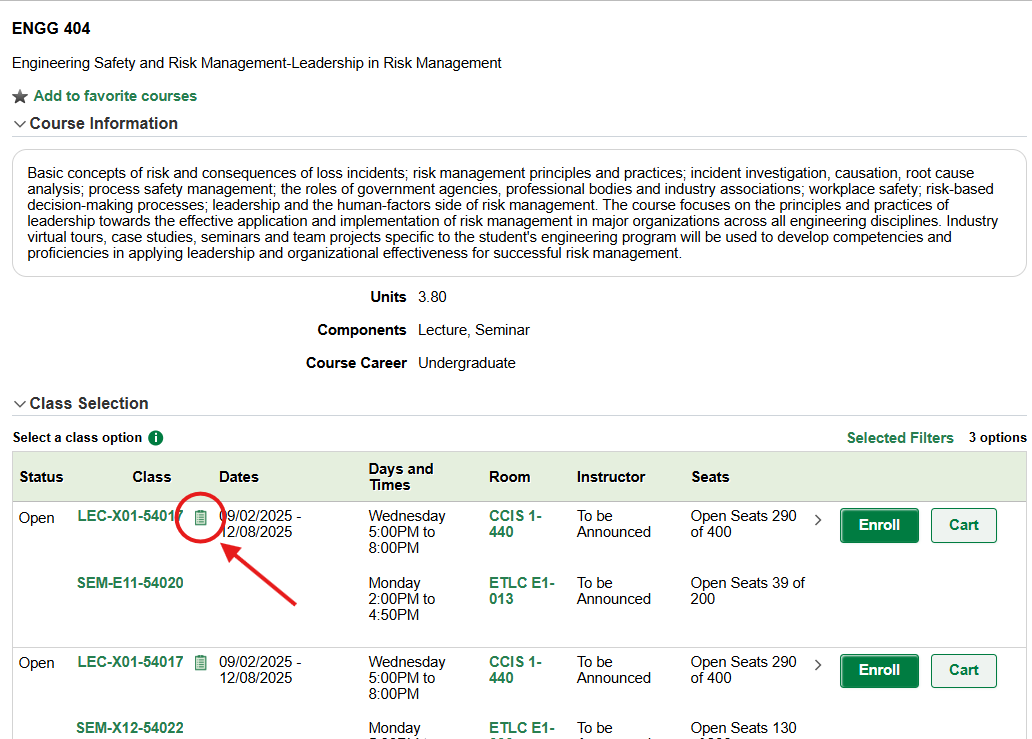Image resolution: width=1032 pixels, height=739 pixels.
Task: Expand details arrow on the first class option
Action: click(817, 520)
